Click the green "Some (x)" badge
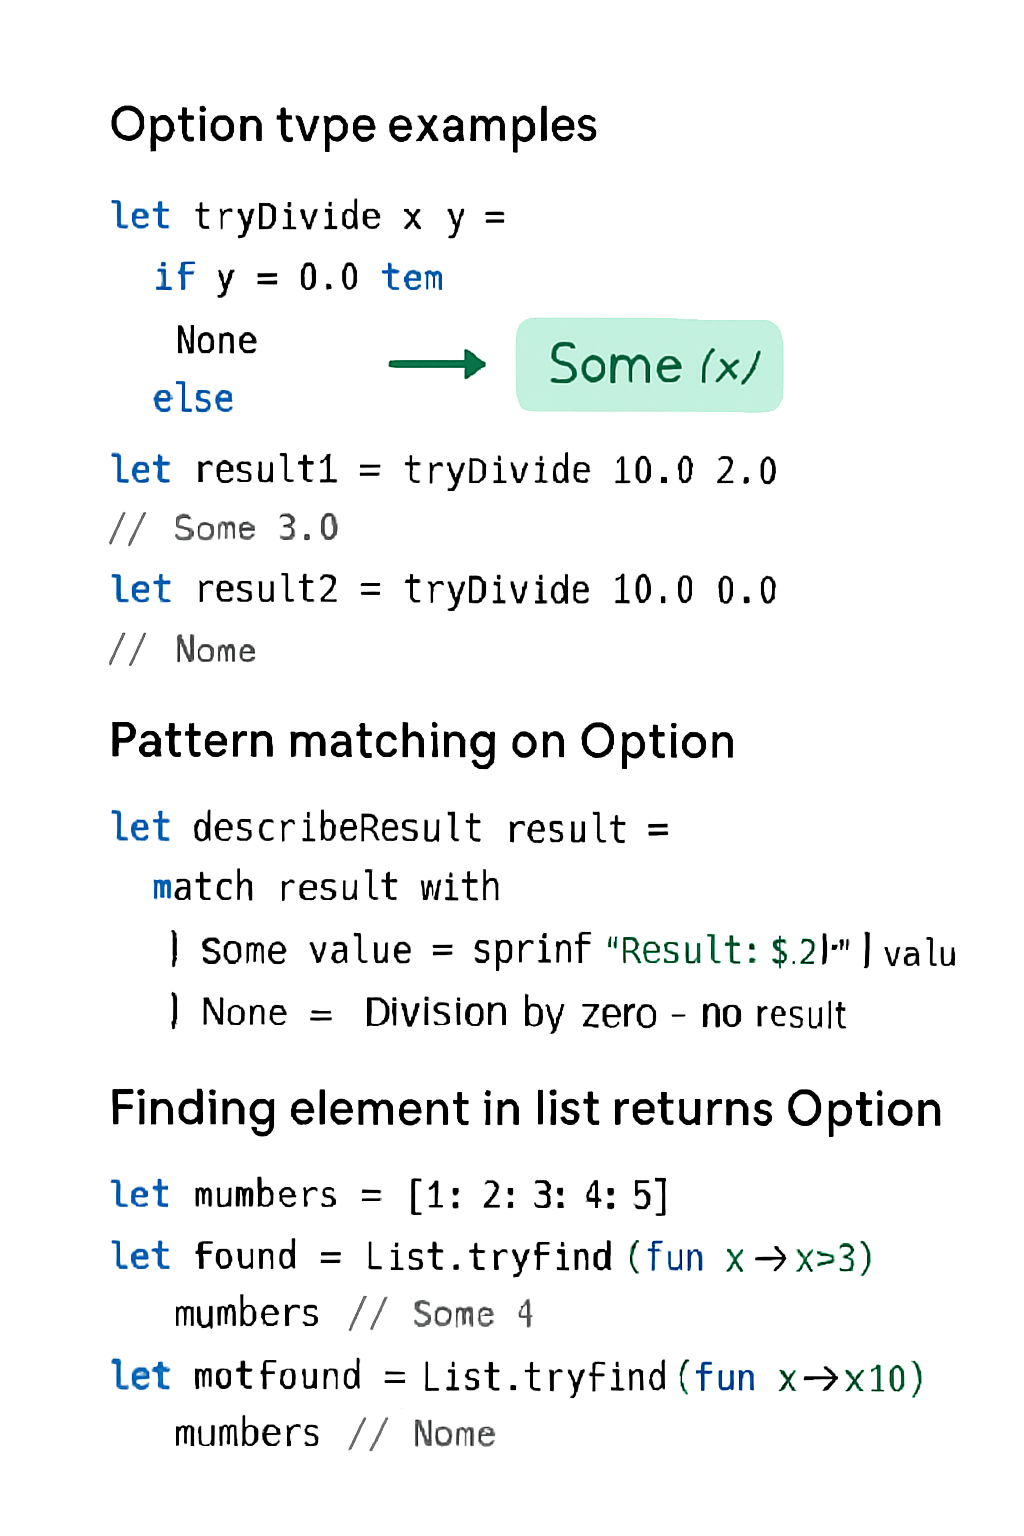 tap(649, 365)
